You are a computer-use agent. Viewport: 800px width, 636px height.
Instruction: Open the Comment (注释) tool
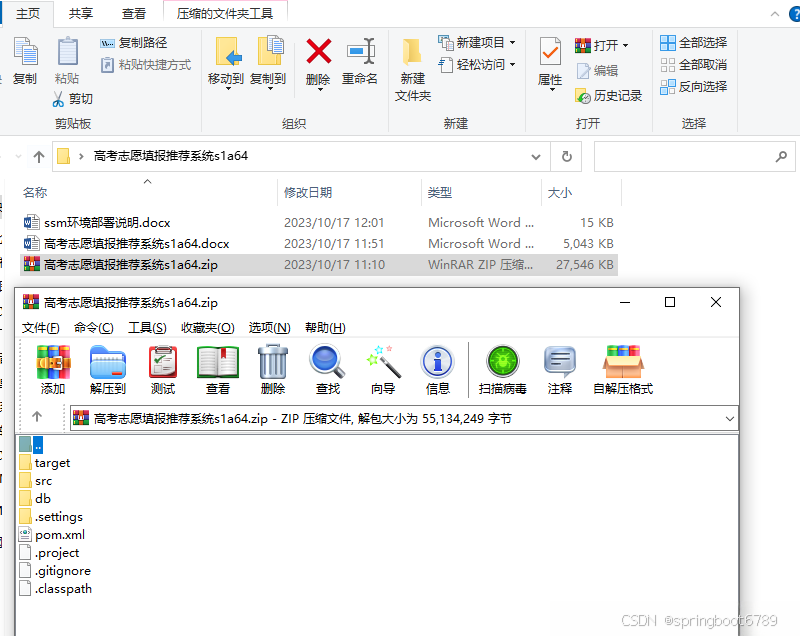point(560,370)
